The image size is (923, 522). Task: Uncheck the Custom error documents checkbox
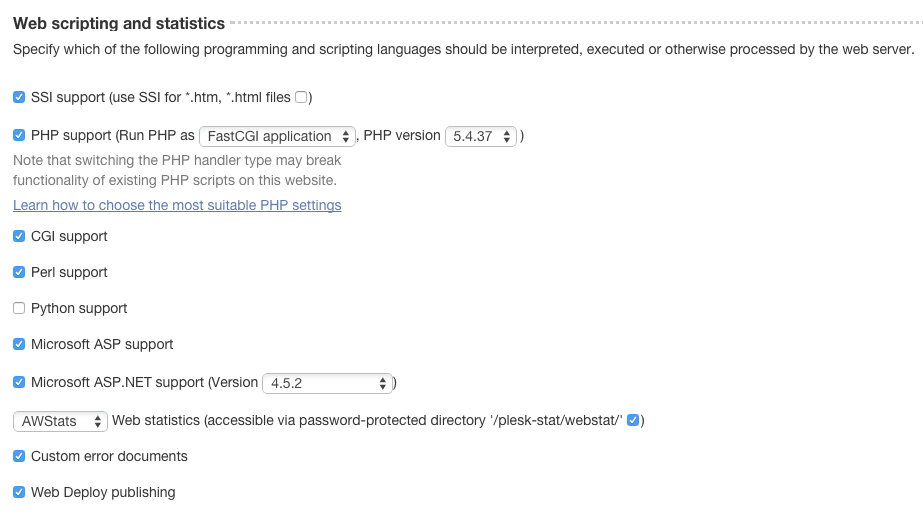pyautogui.click(x=19, y=456)
